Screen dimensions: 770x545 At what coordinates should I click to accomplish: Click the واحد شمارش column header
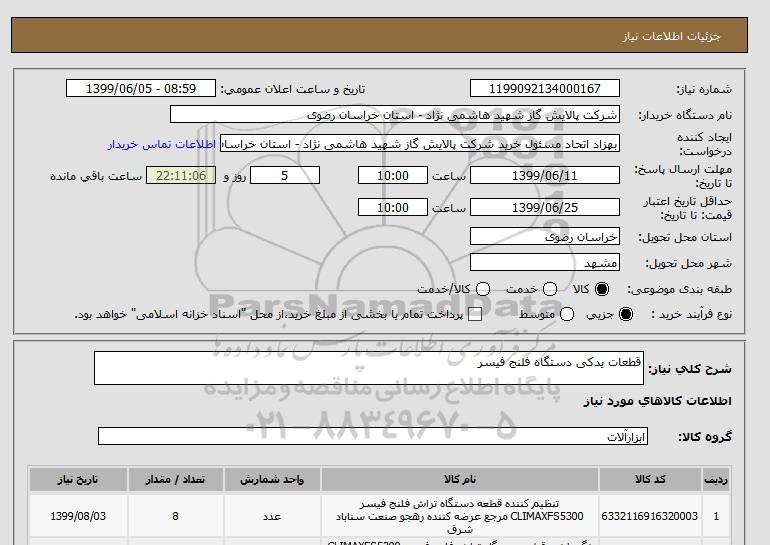pos(272,479)
